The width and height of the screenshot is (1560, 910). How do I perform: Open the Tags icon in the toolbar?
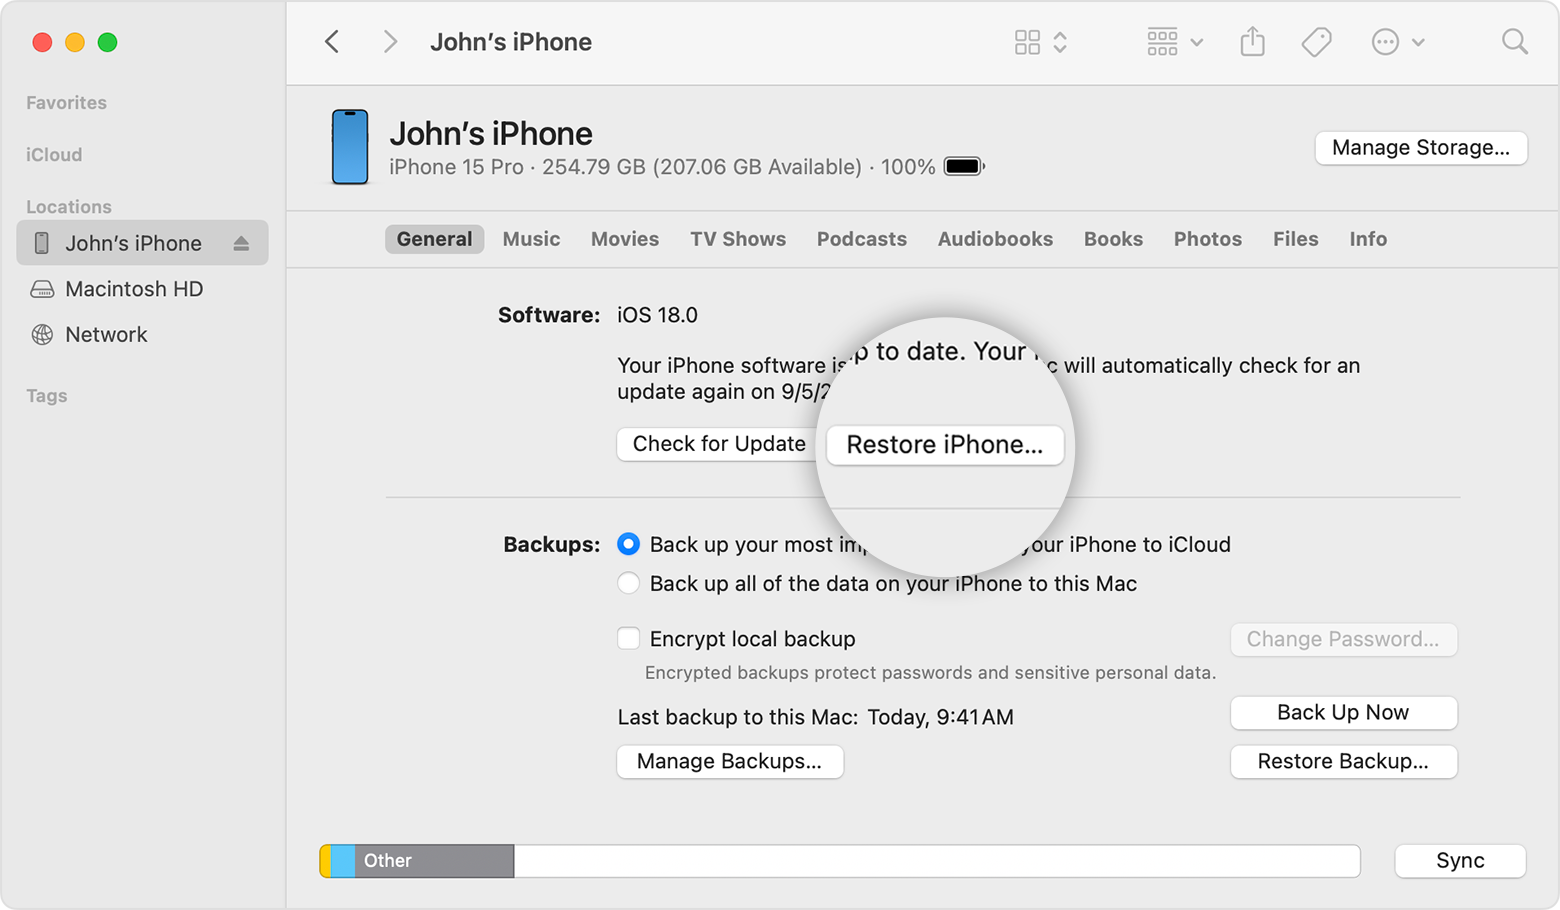[x=1316, y=42]
